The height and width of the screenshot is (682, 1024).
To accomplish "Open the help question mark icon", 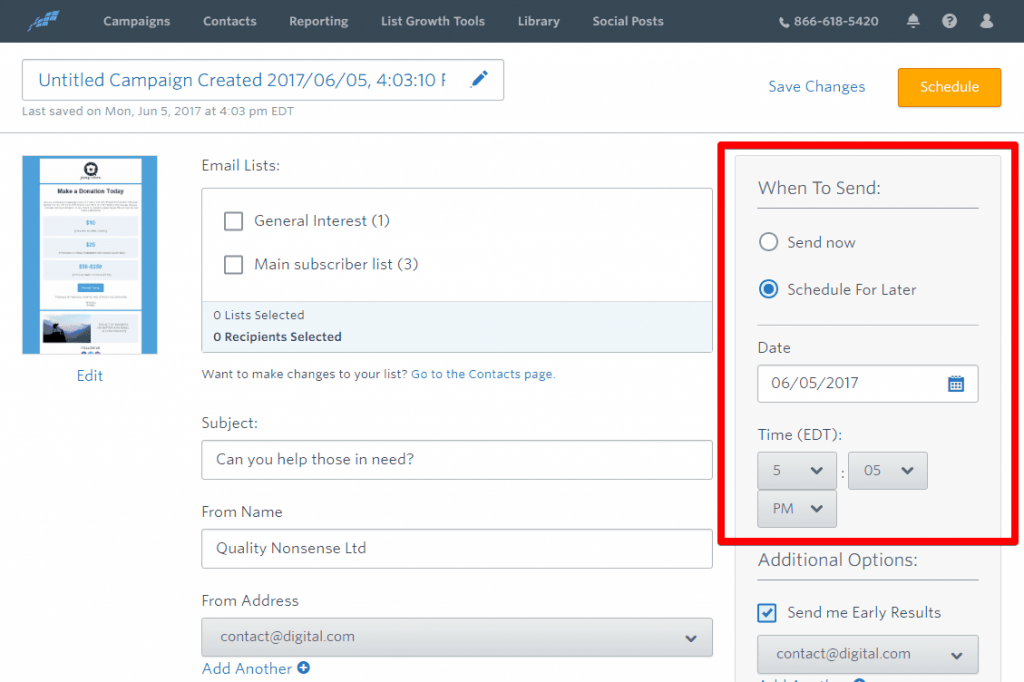I will coord(950,21).
